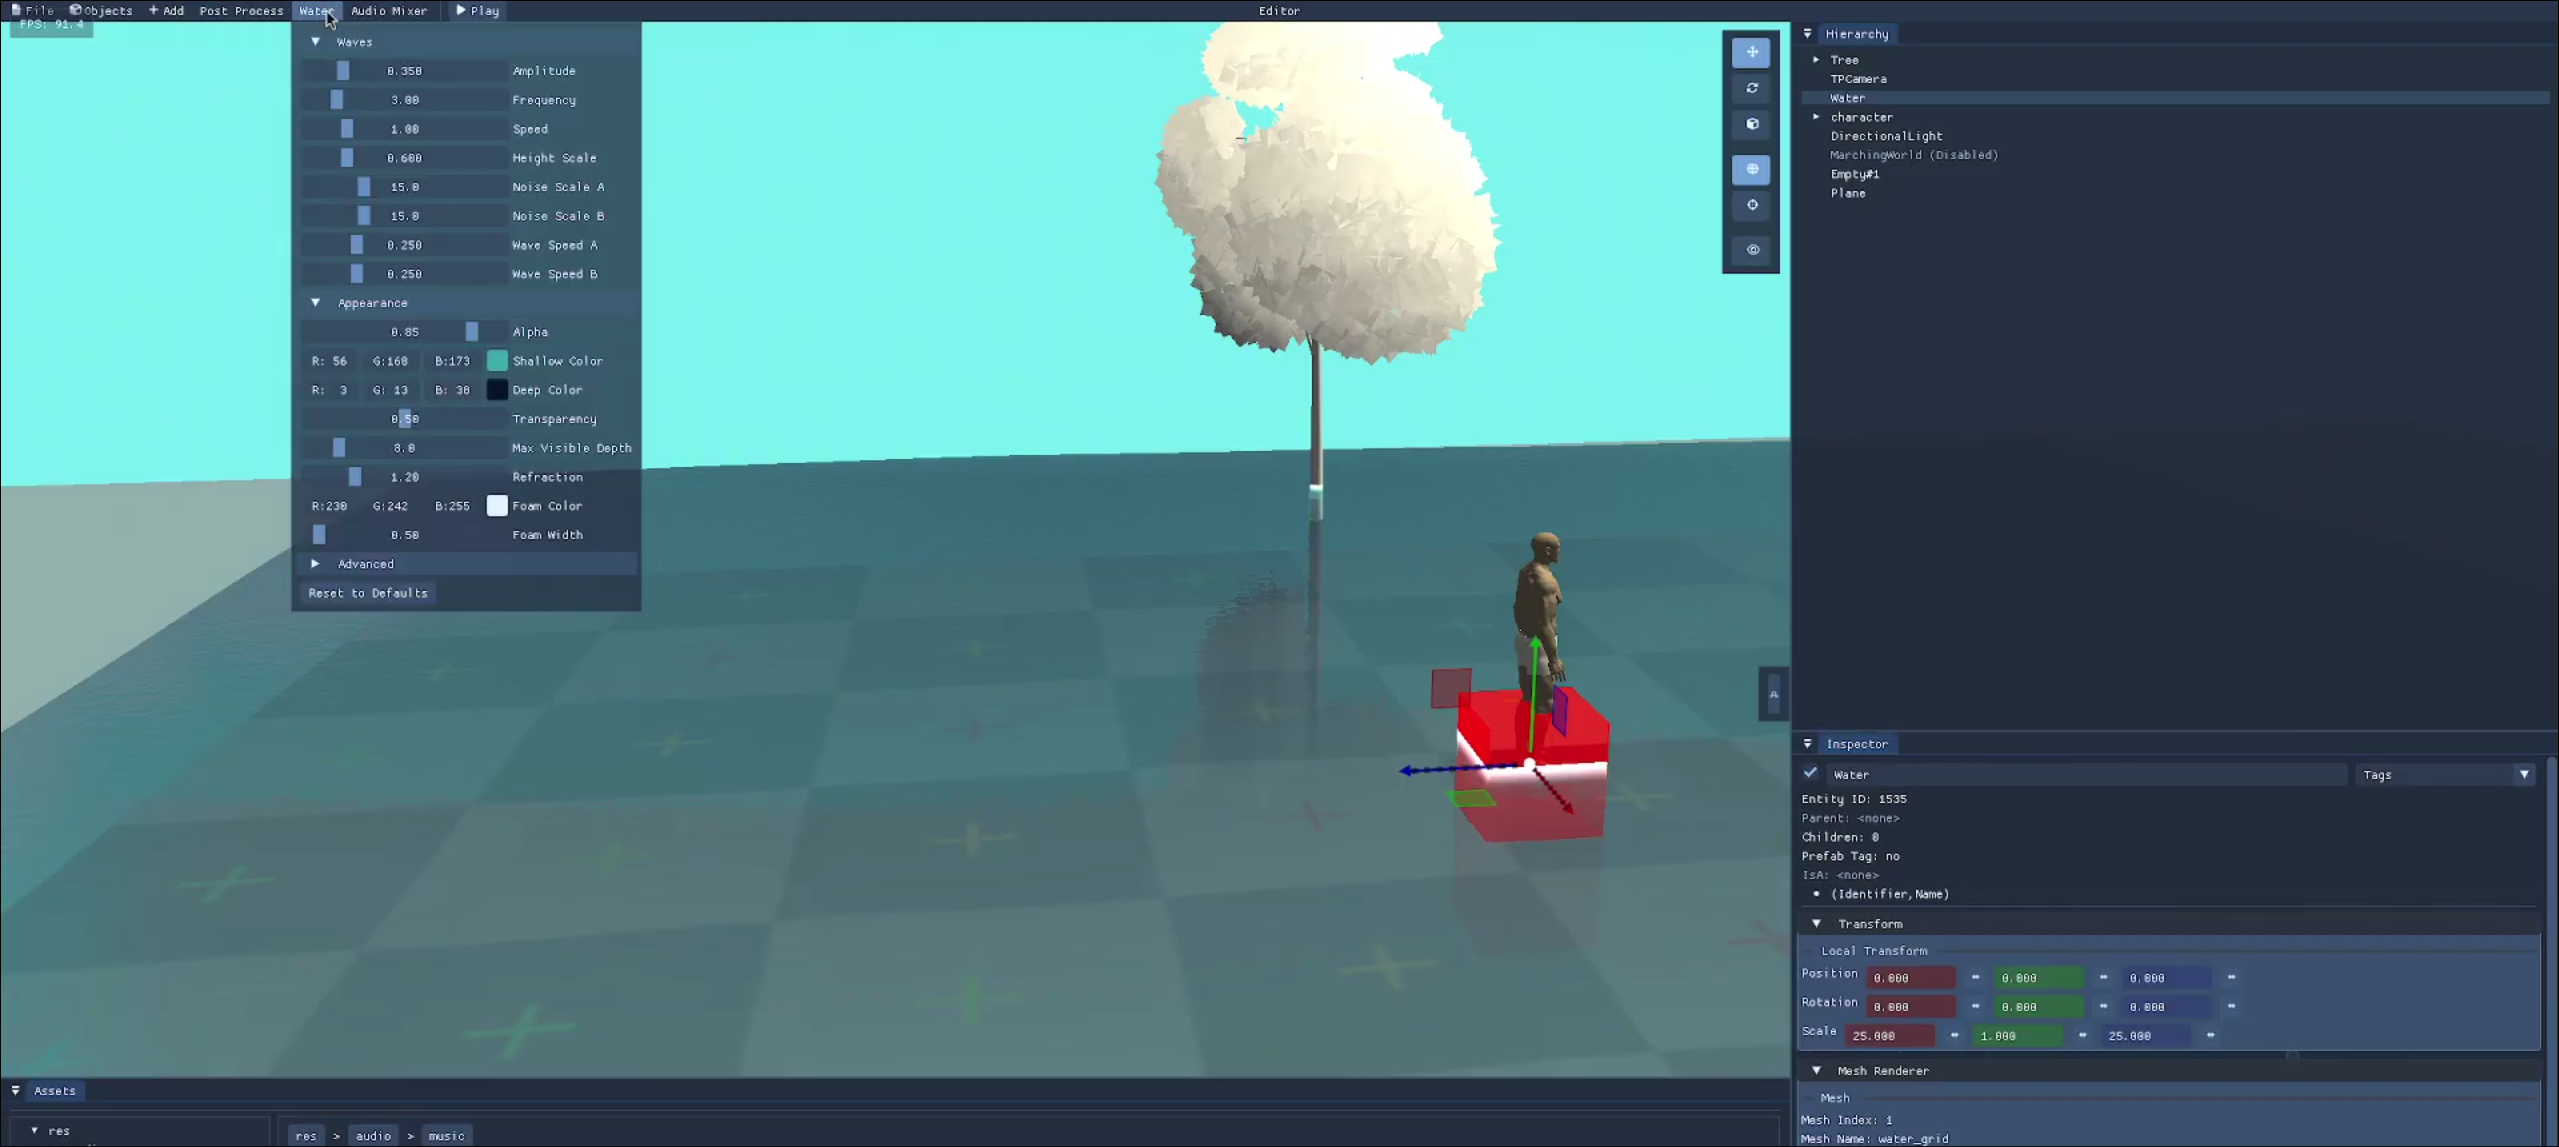Click Reset to Defaults button
This screenshot has height=1147, width=2559.
pyautogui.click(x=368, y=593)
